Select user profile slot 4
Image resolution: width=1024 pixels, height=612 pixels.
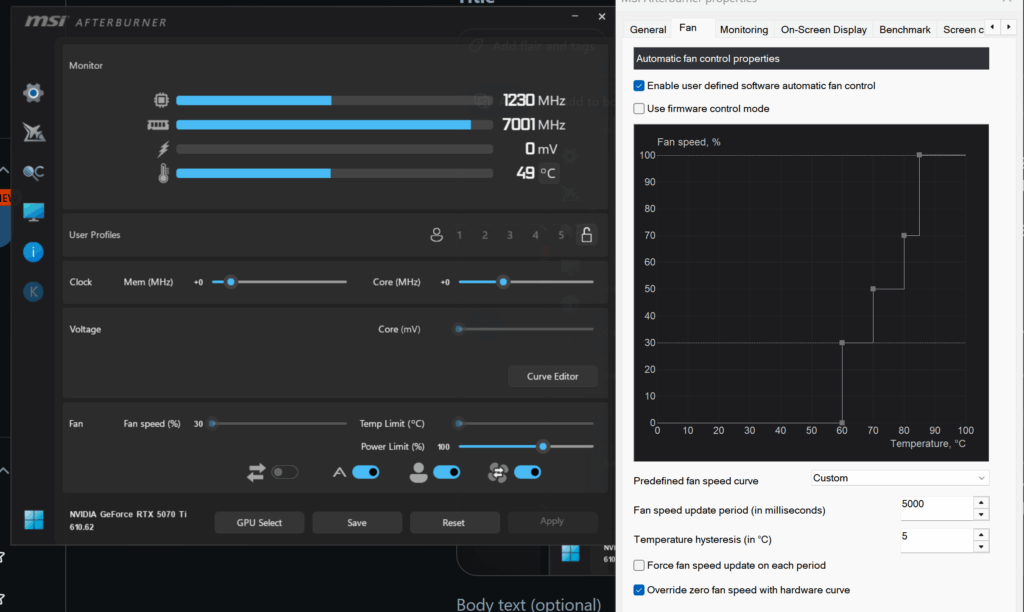tap(536, 235)
